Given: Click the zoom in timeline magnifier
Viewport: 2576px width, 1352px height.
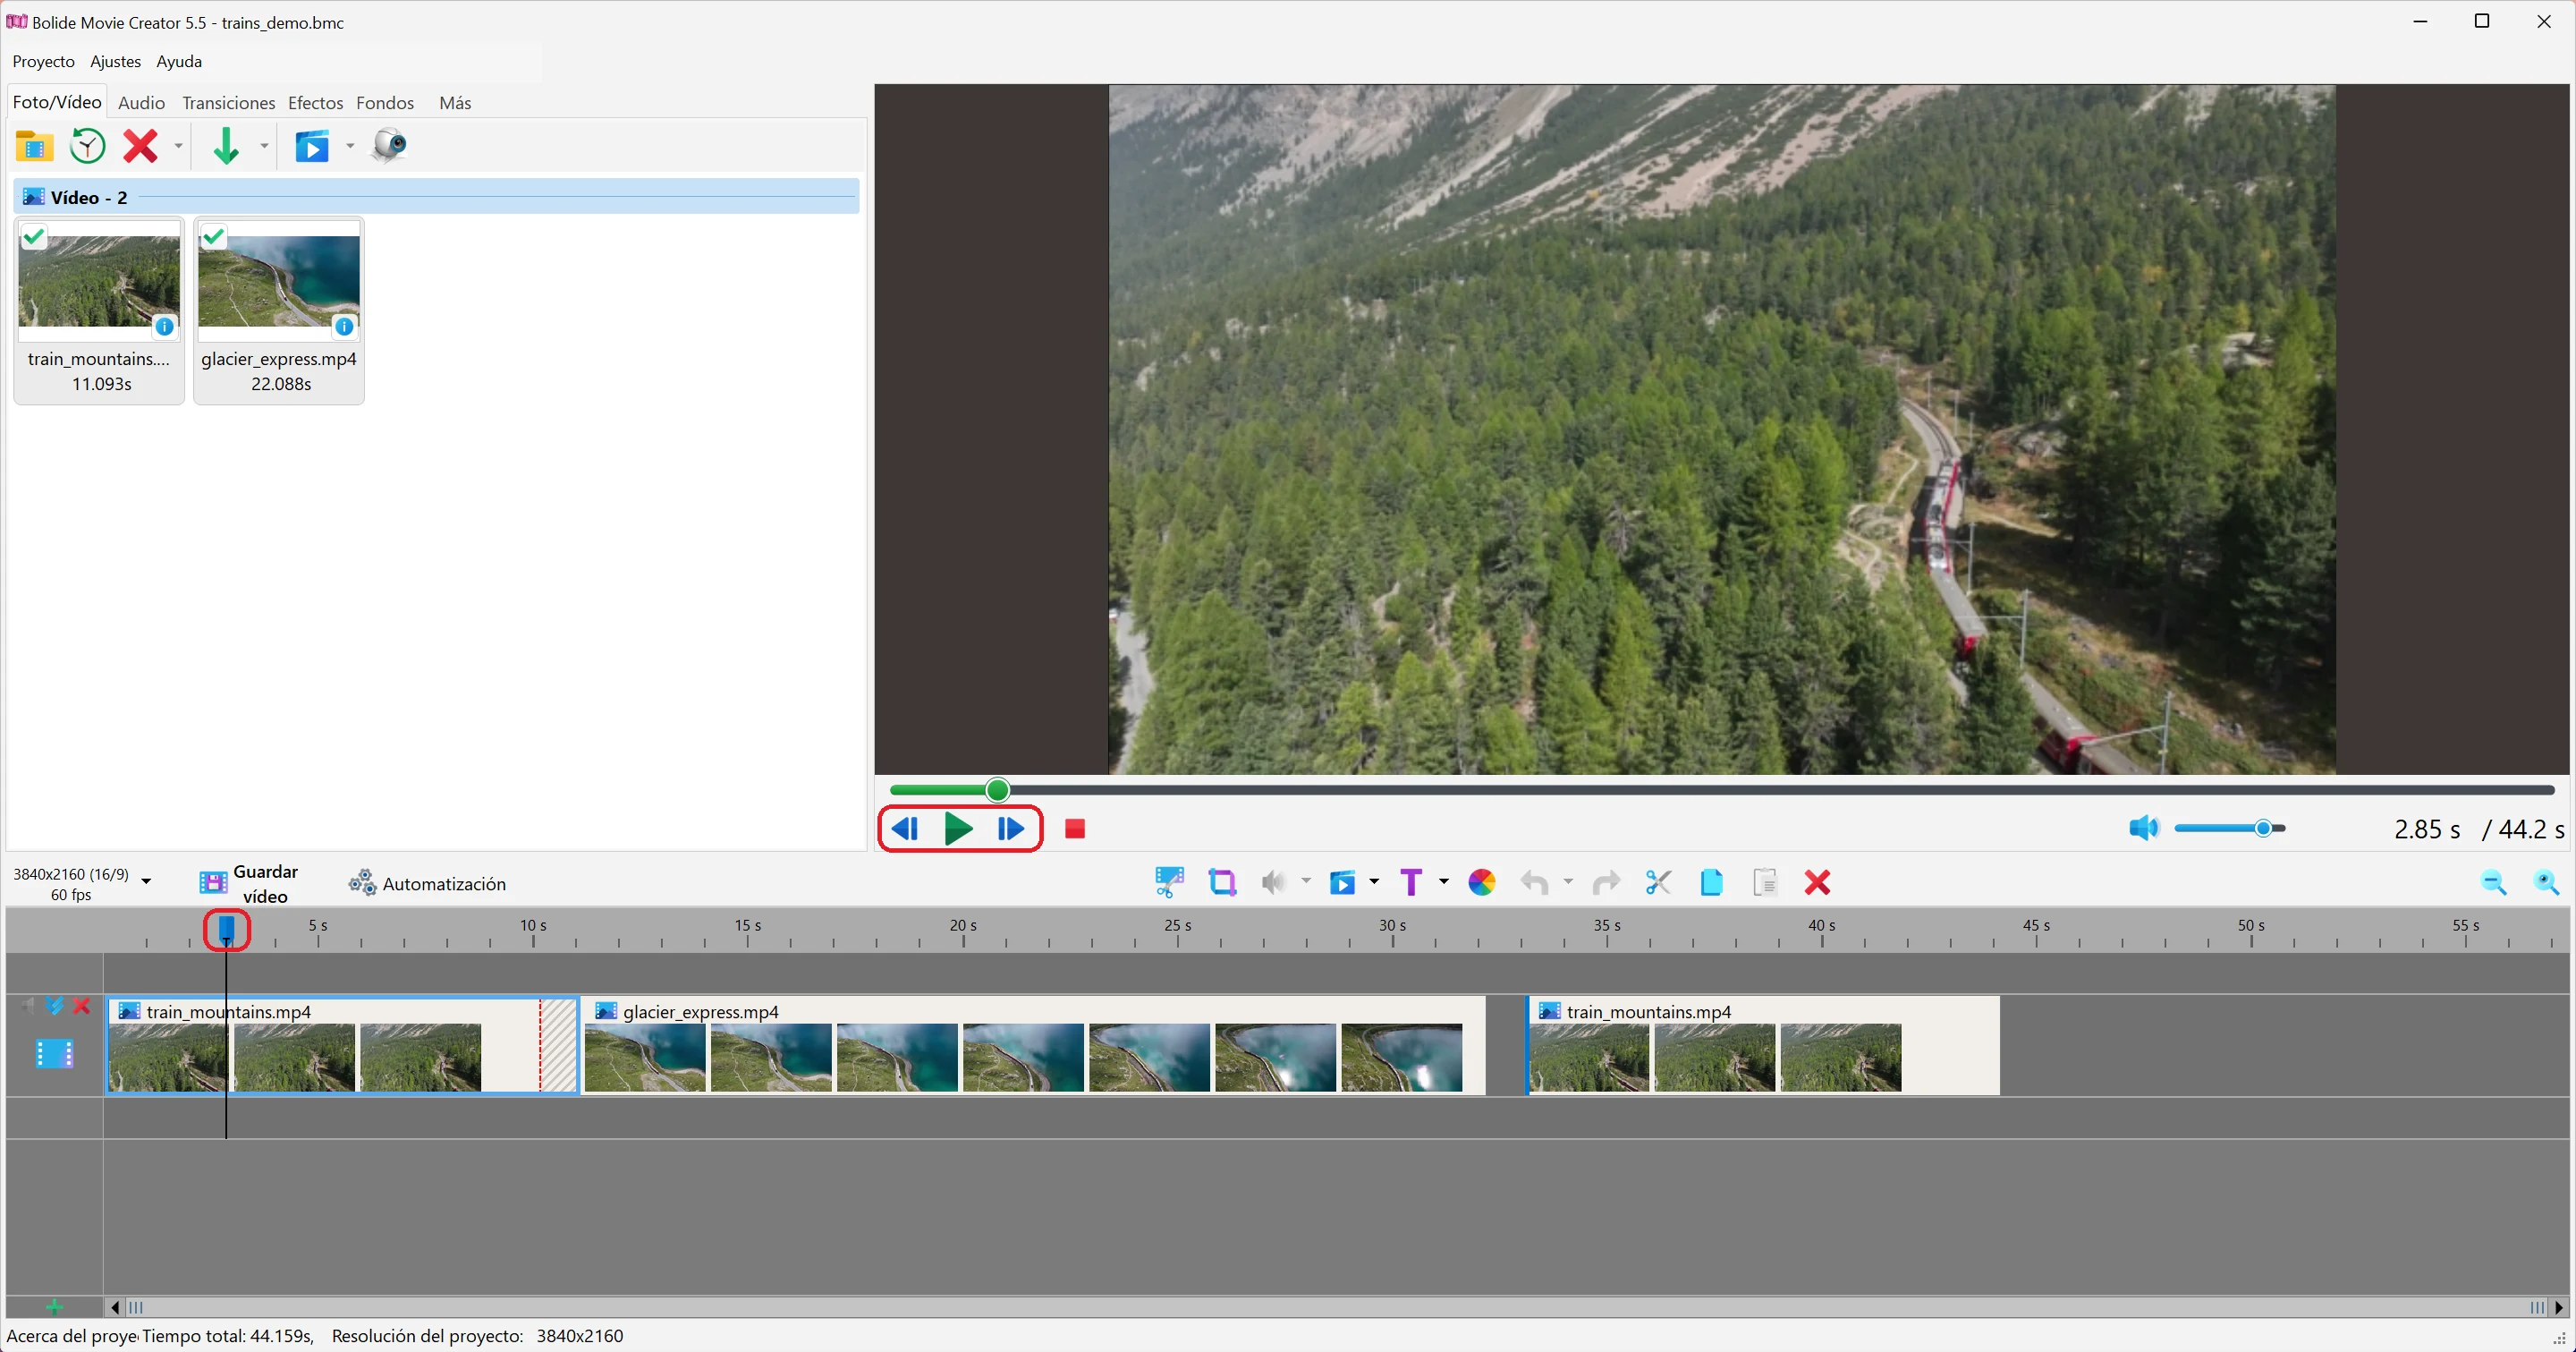Looking at the screenshot, I should pyautogui.click(x=2546, y=882).
